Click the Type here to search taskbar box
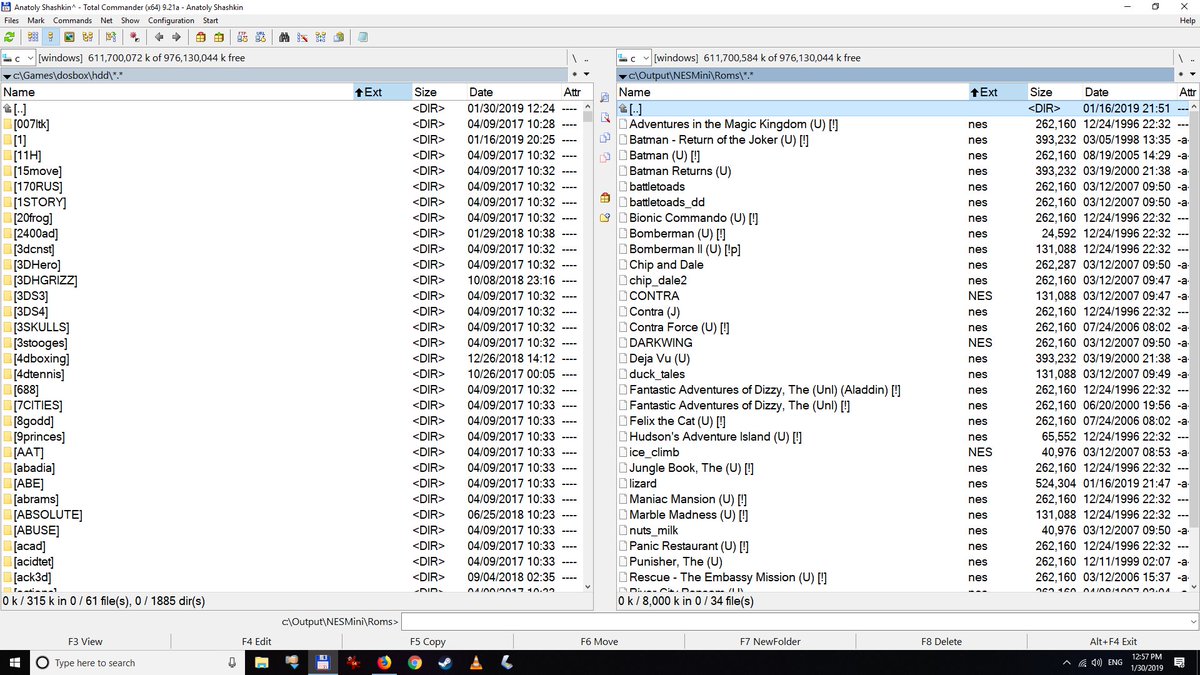This screenshot has height=675, width=1200. (x=137, y=662)
